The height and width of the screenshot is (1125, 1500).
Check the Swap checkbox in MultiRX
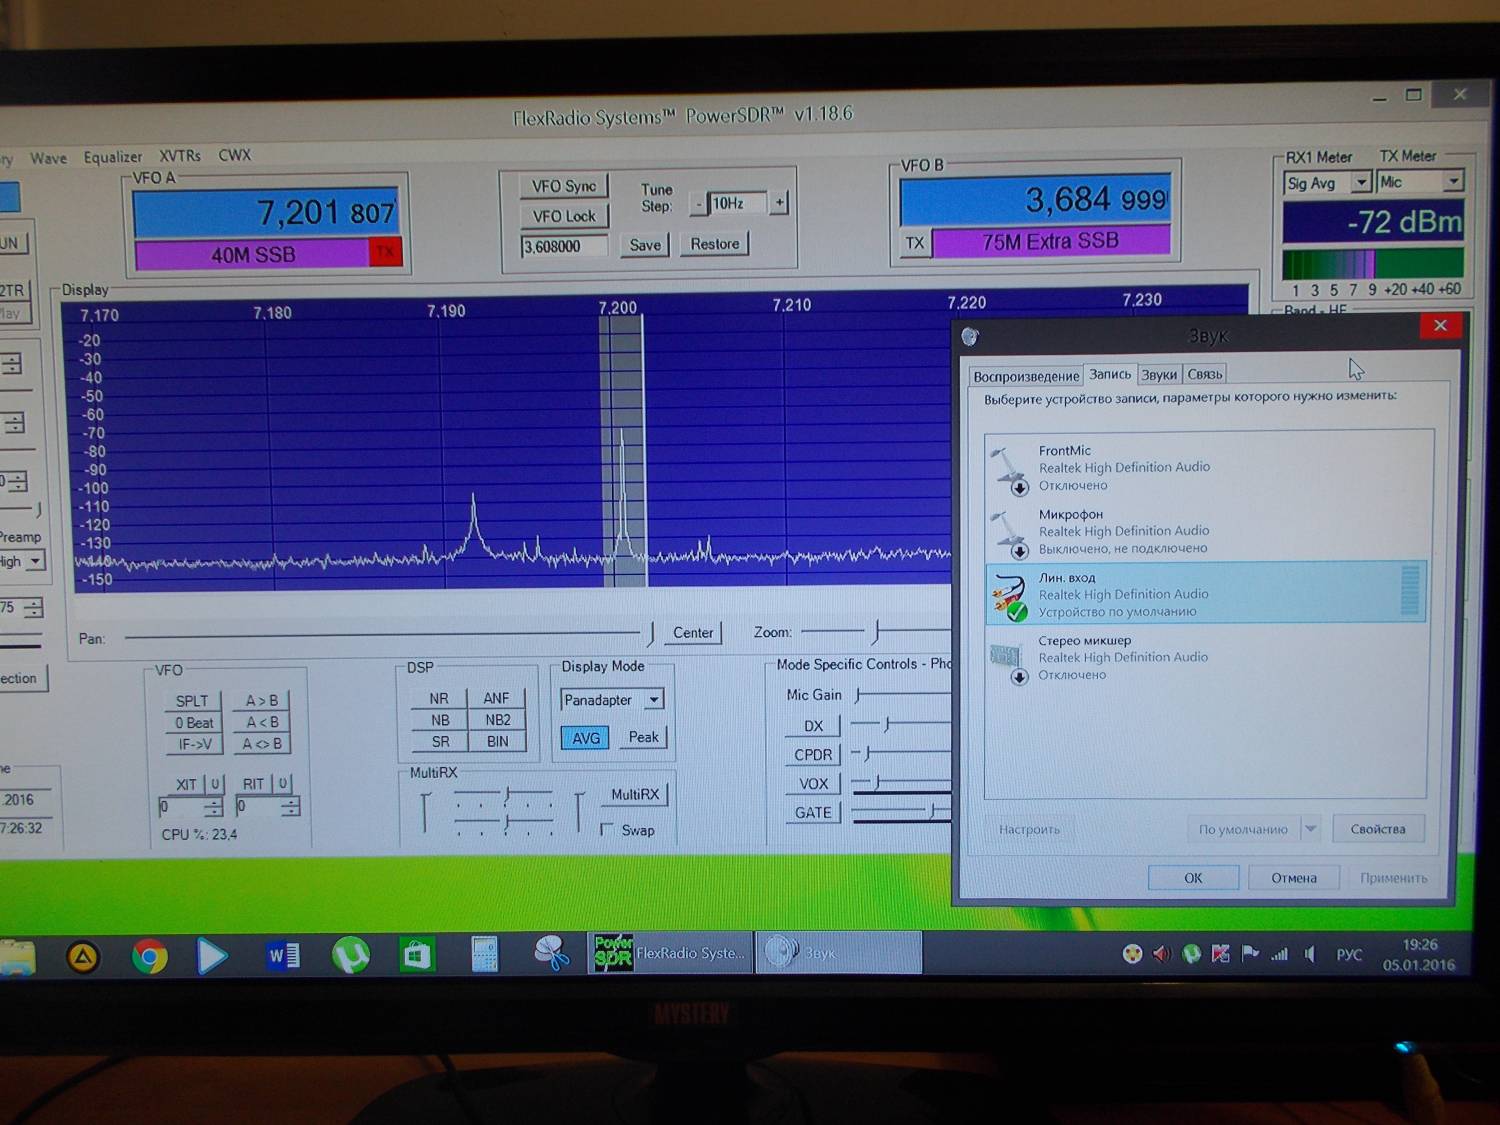pos(607,829)
